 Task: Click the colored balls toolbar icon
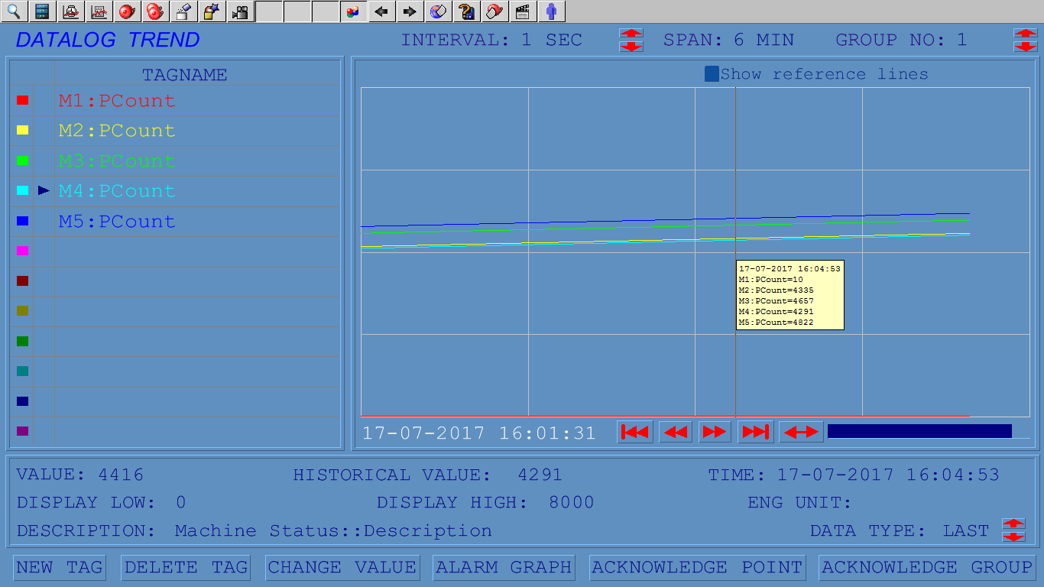click(353, 11)
